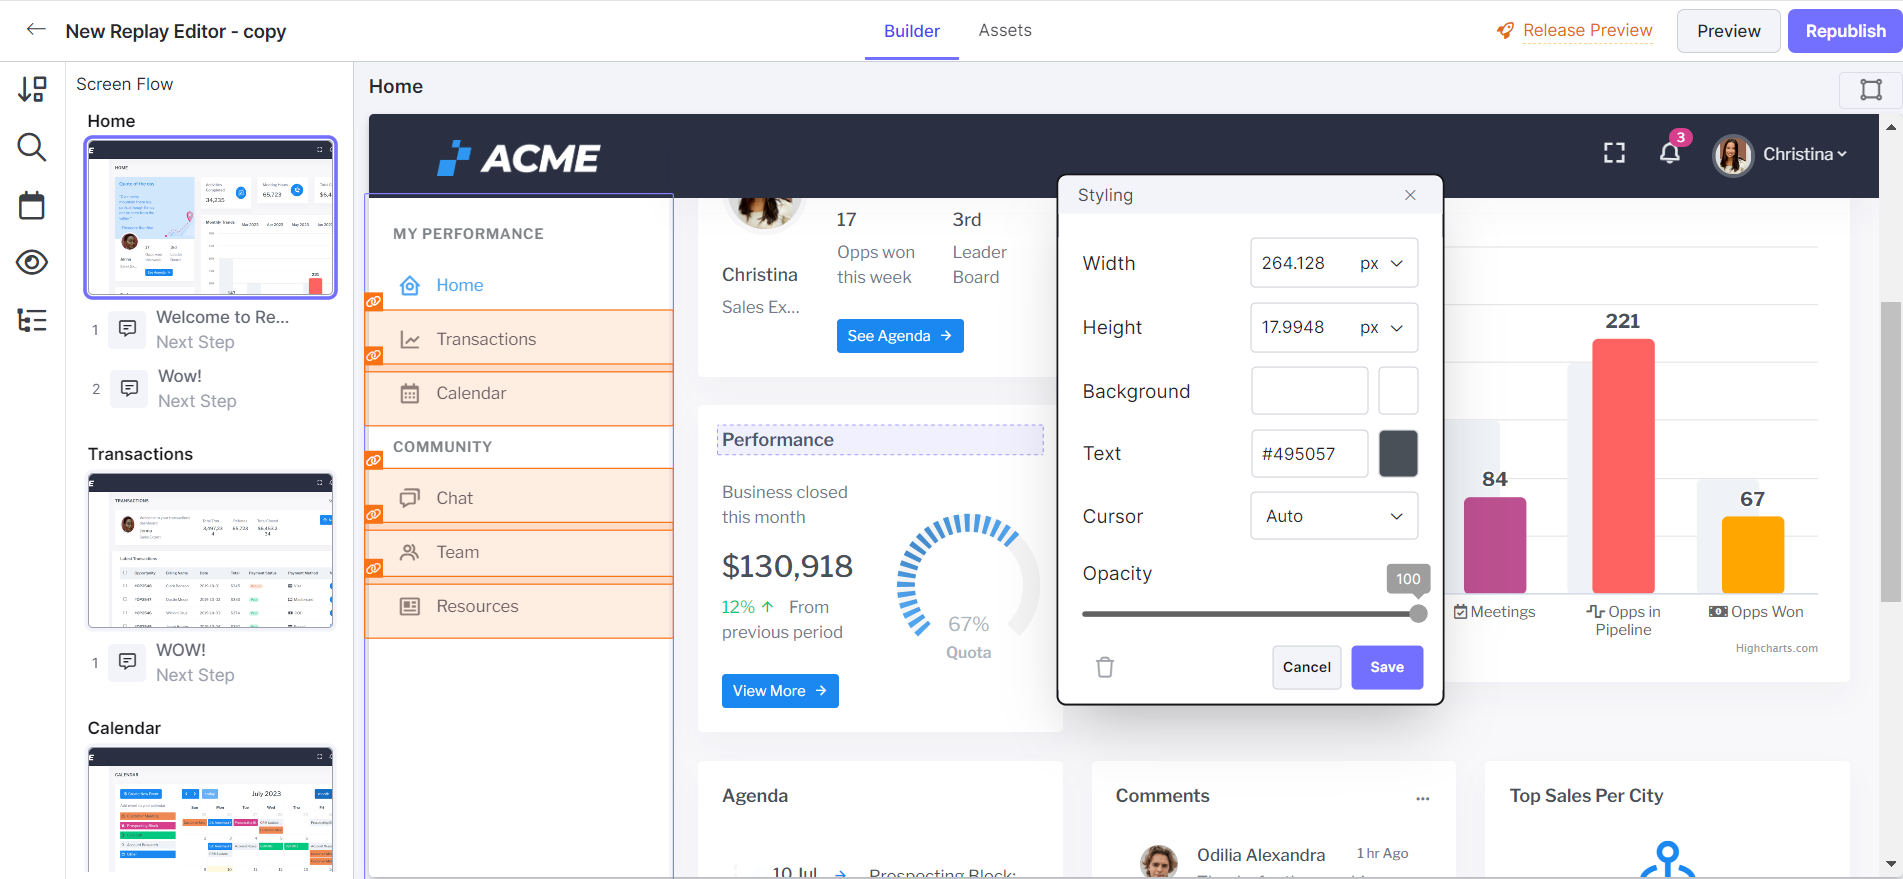The height and width of the screenshot is (879, 1903).
Task: Open the search icon in left sidebar
Action: coord(32,147)
